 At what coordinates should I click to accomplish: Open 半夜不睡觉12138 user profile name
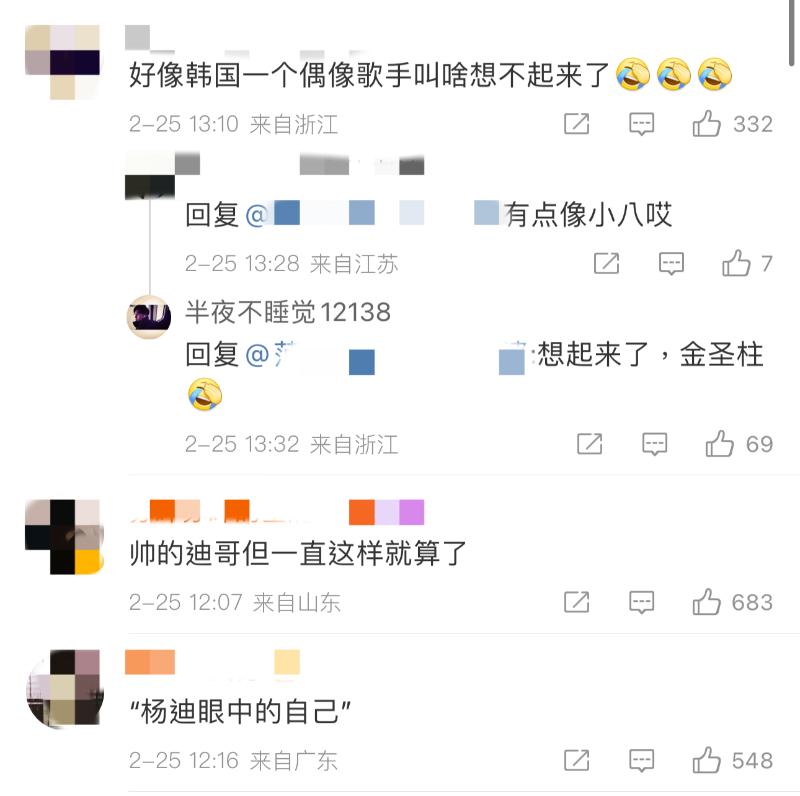(288, 312)
